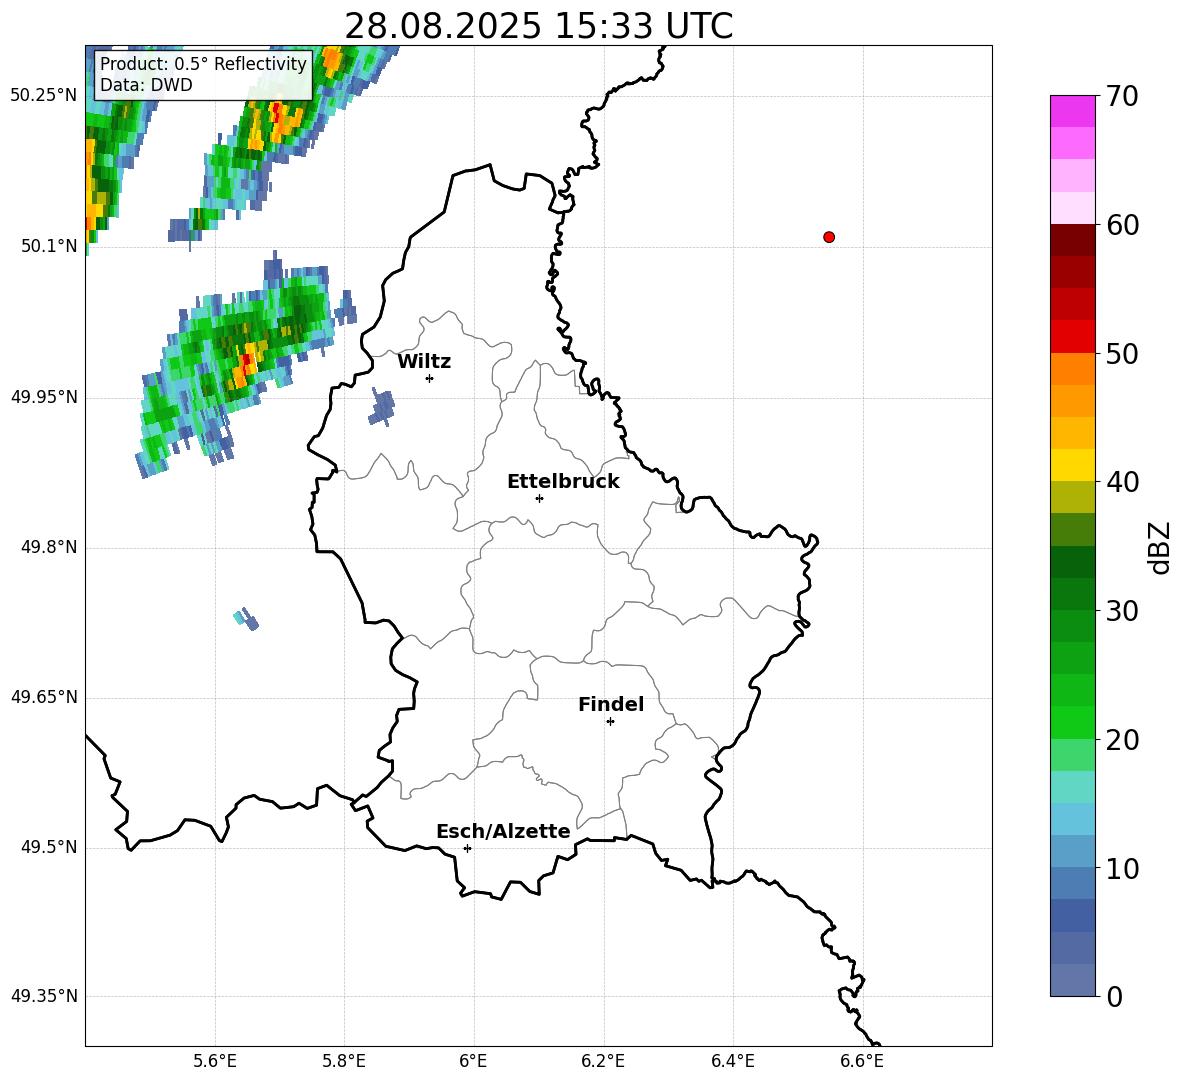Pick the slate blue bottom colorbar segment
The width and height of the screenshot is (1184, 1081).
(1072, 981)
